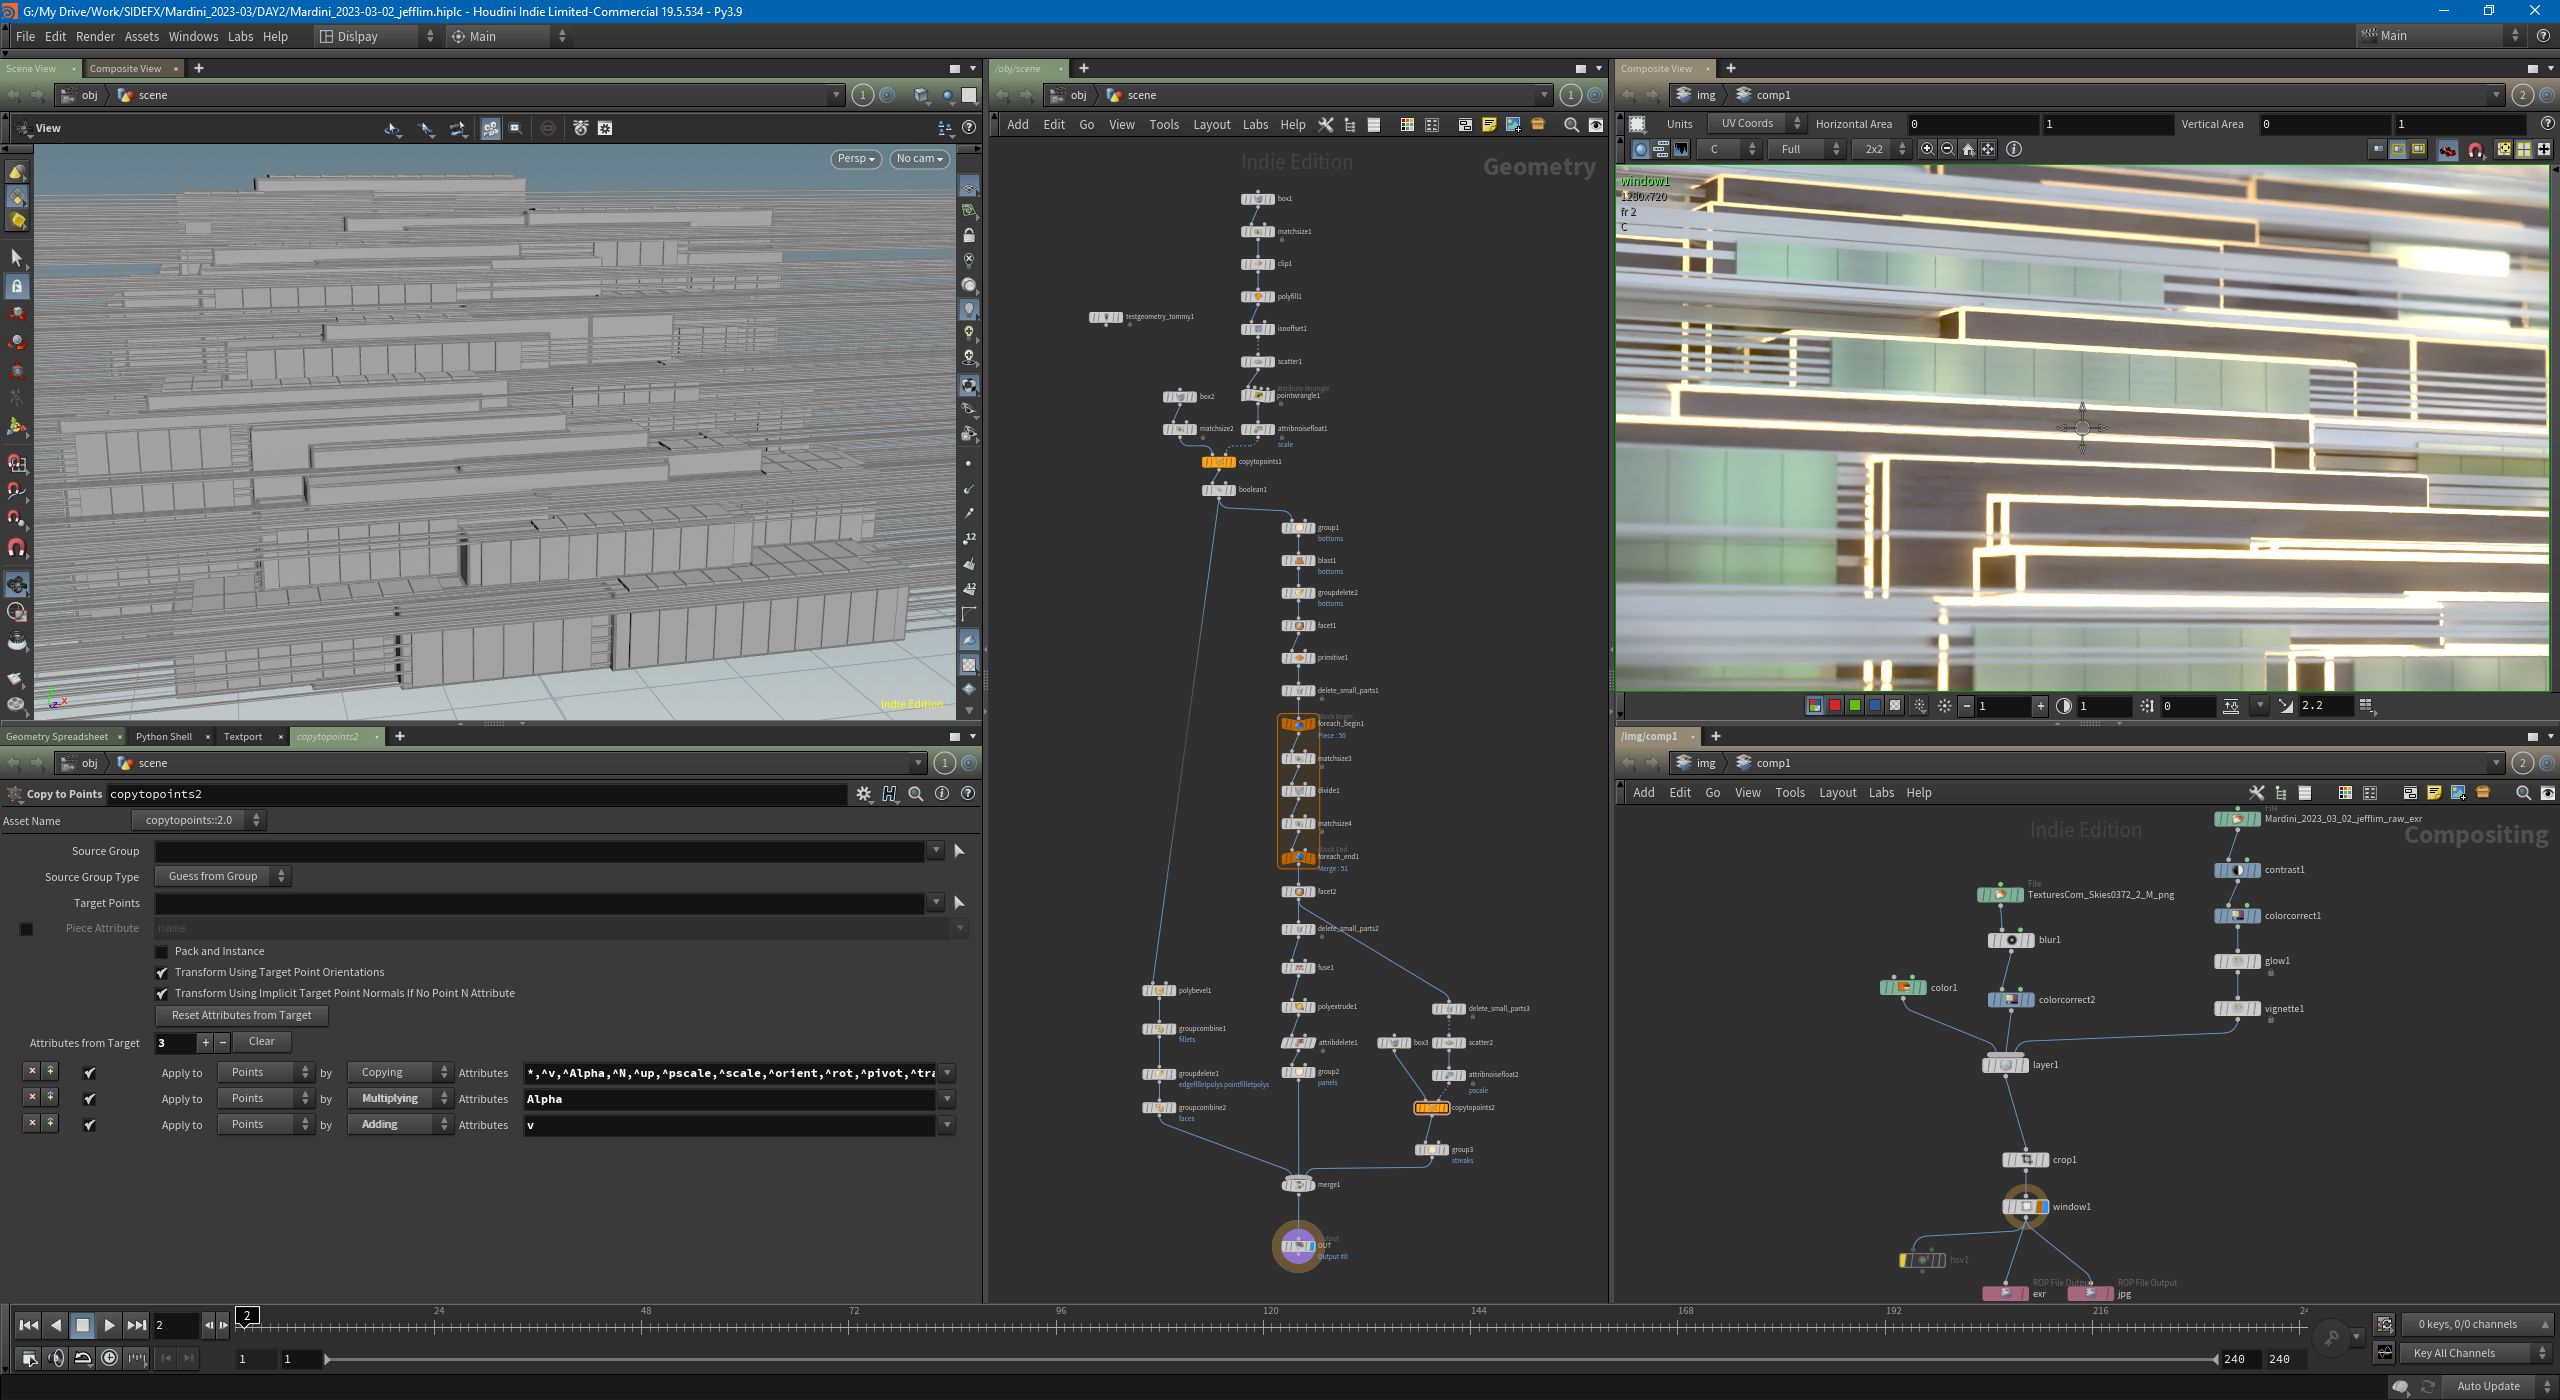Toggle Transform Using Implicit Target Point Normals
The height and width of the screenshot is (1400, 2560).
[x=162, y=994]
